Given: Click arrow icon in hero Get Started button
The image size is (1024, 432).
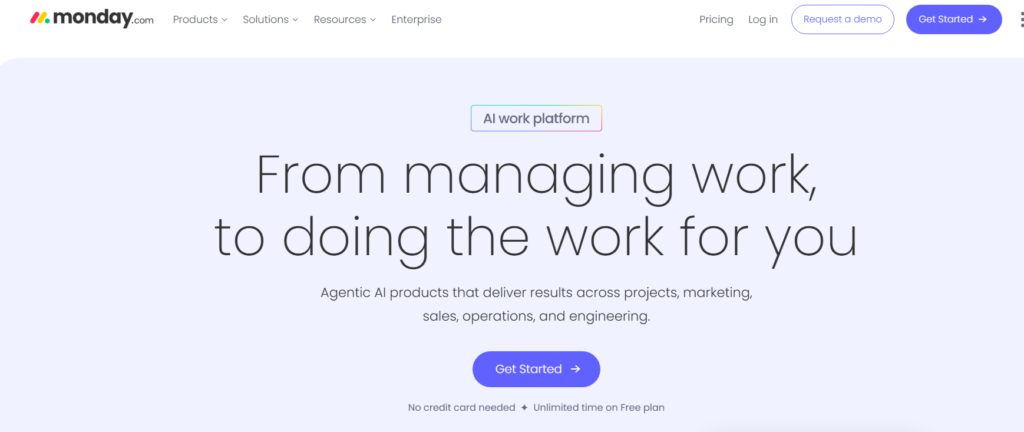Looking at the screenshot, I should point(575,369).
